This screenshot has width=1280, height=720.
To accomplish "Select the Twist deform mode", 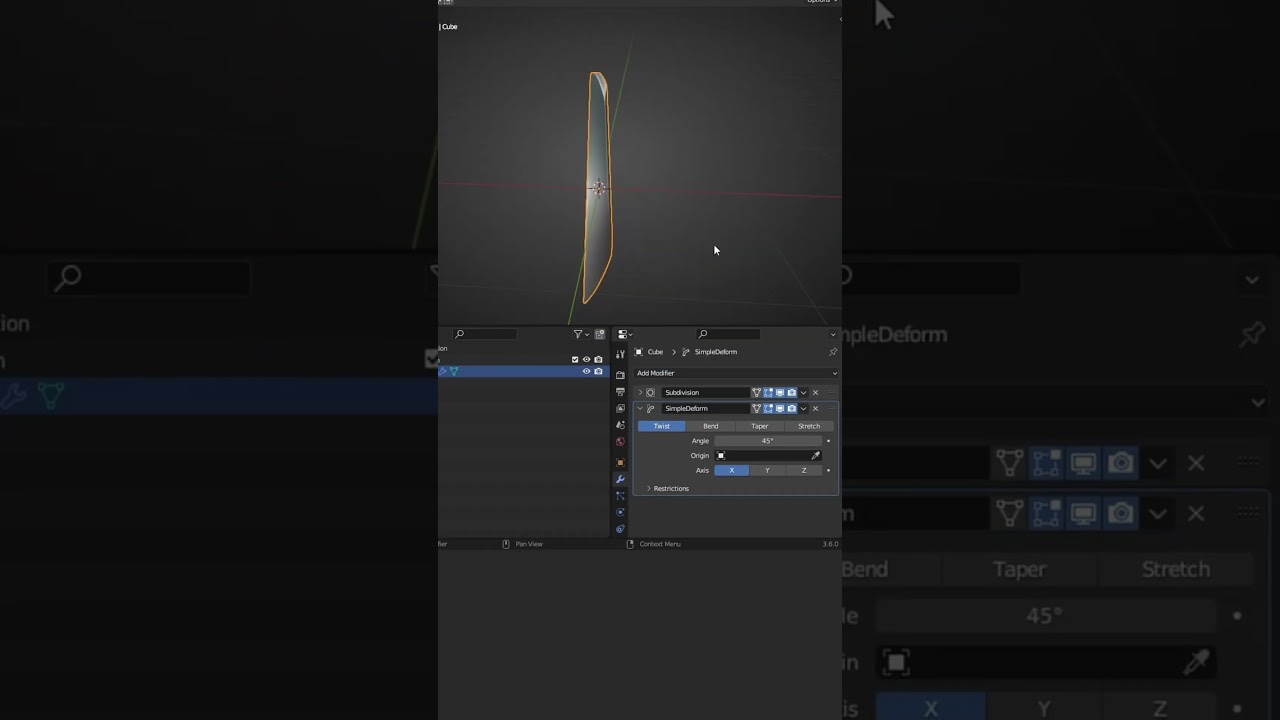I will [x=662, y=426].
